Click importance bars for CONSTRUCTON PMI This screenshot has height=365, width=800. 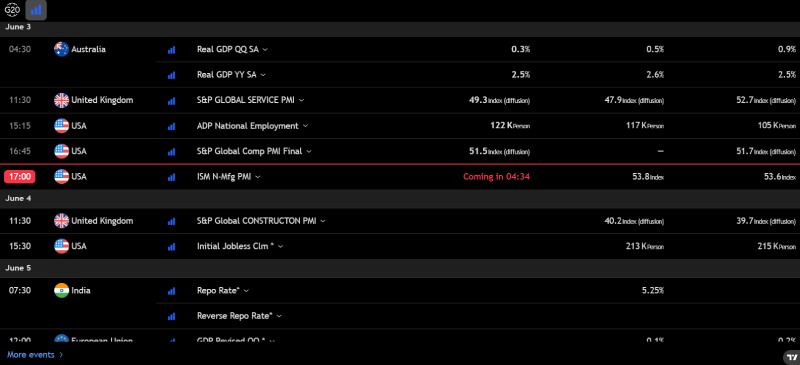(x=171, y=222)
